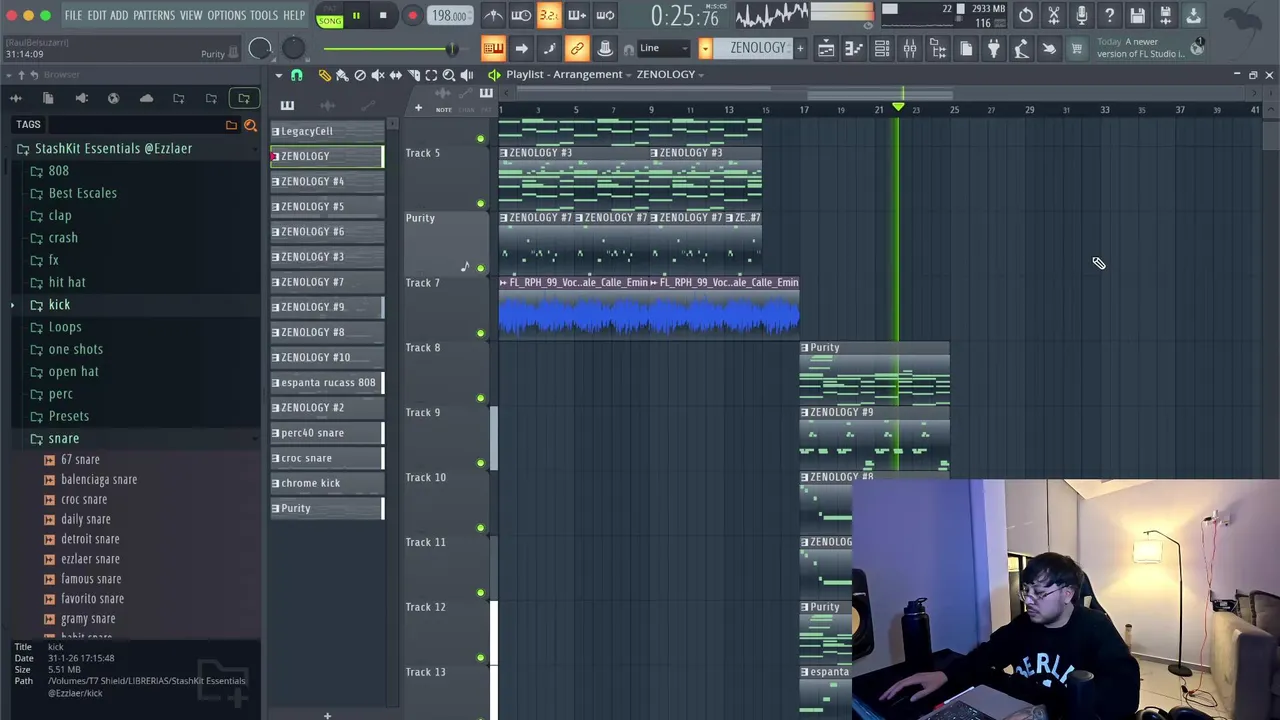This screenshot has width=1280, height=720.
Task: Click the main volume knob
Action: point(260,48)
